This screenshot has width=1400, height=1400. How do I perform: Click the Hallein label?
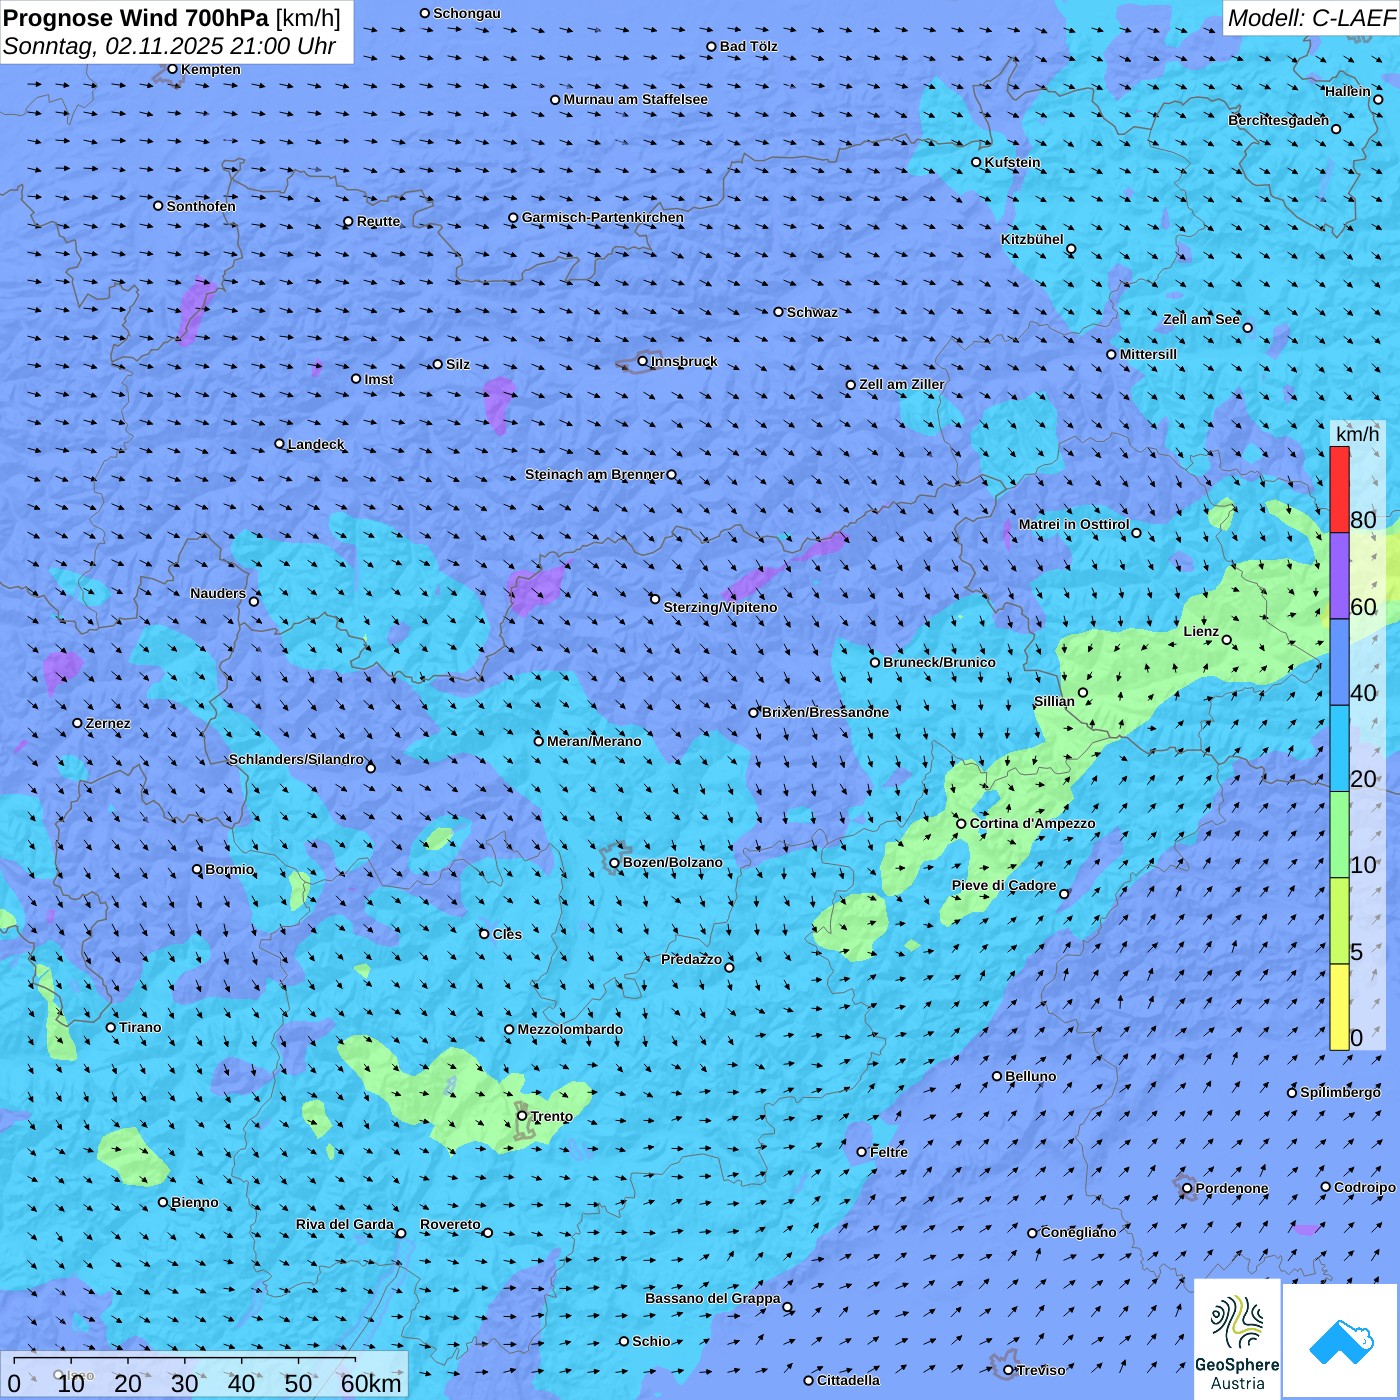[x=1348, y=91]
